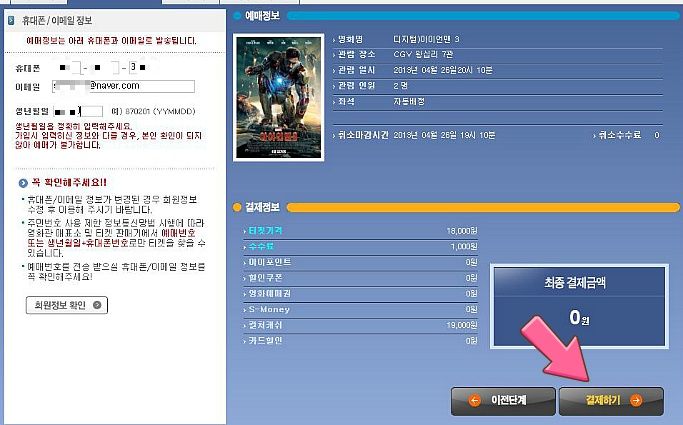Click the blue bullet beside 예매정보

tap(237, 16)
